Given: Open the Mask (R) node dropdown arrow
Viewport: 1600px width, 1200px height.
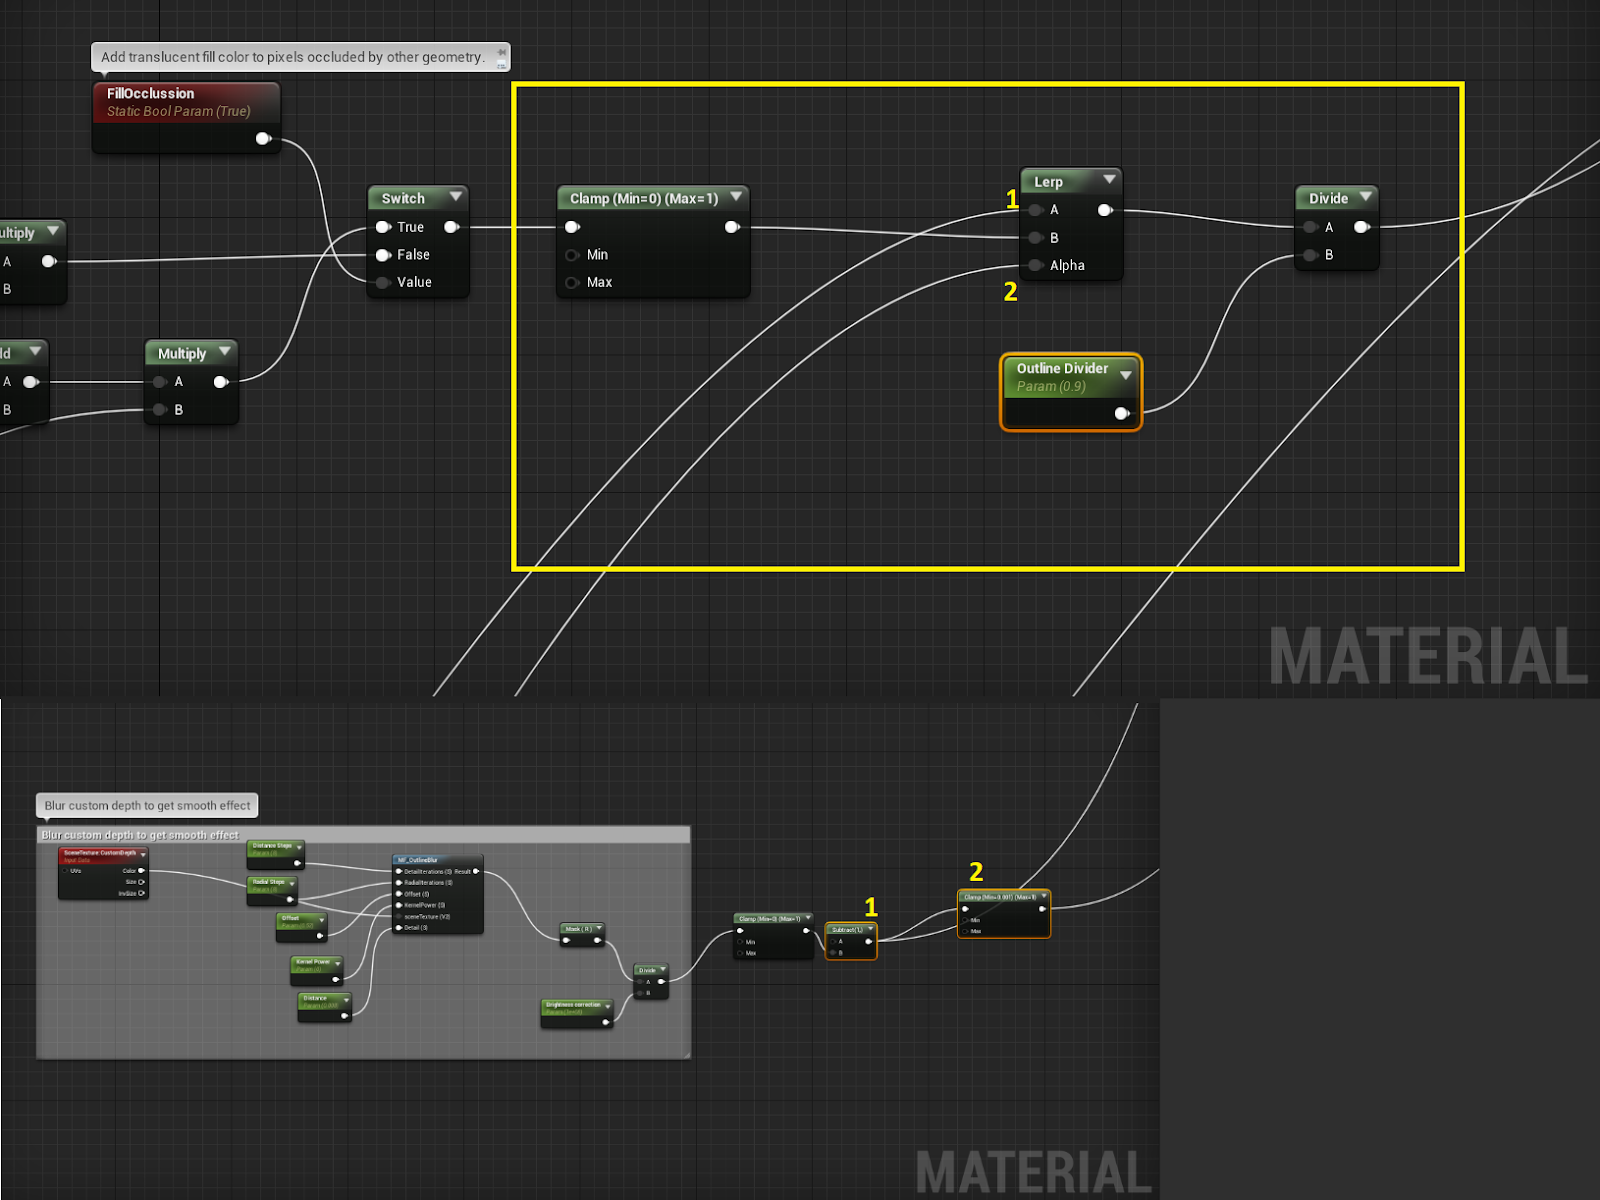Looking at the screenshot, I should coord(599,929).
